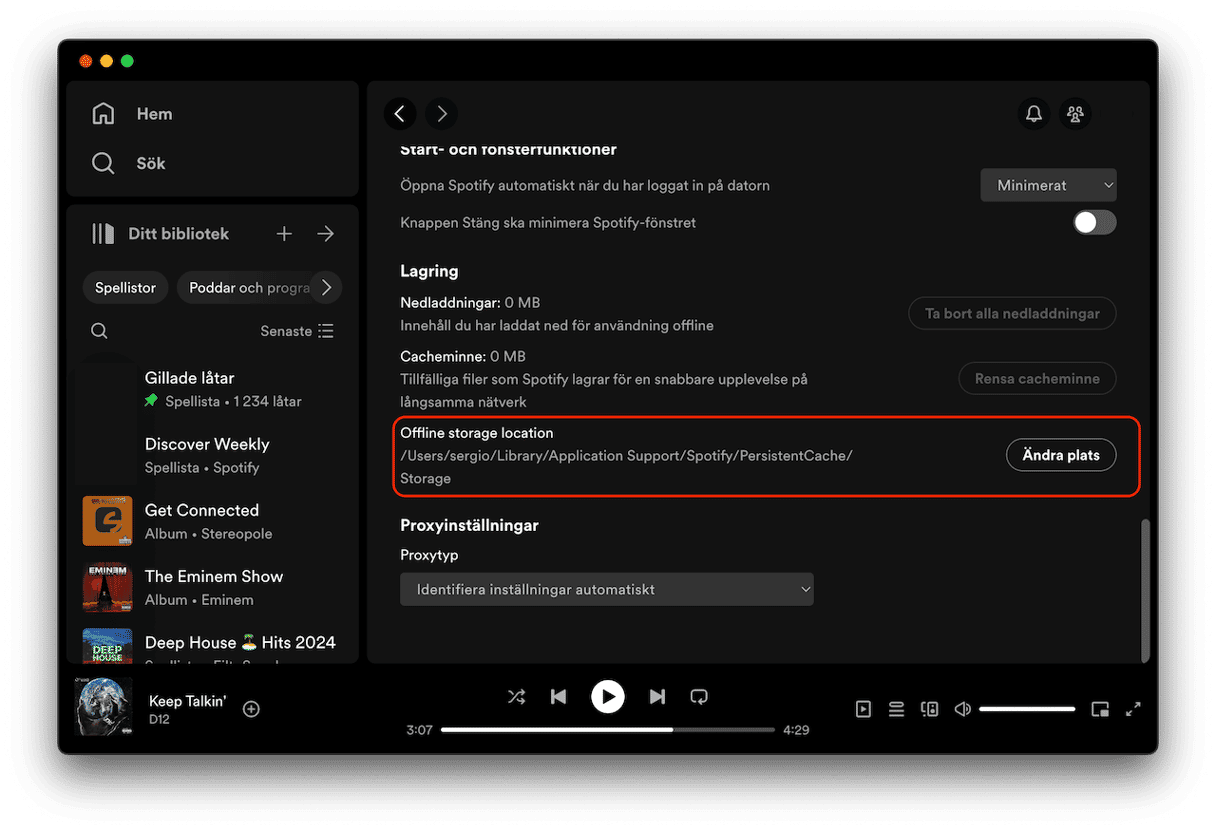Open Gillade låtar playlist
Image resolution: width=1216 pixels, height=831 pixels.
(x=212, y=388)
